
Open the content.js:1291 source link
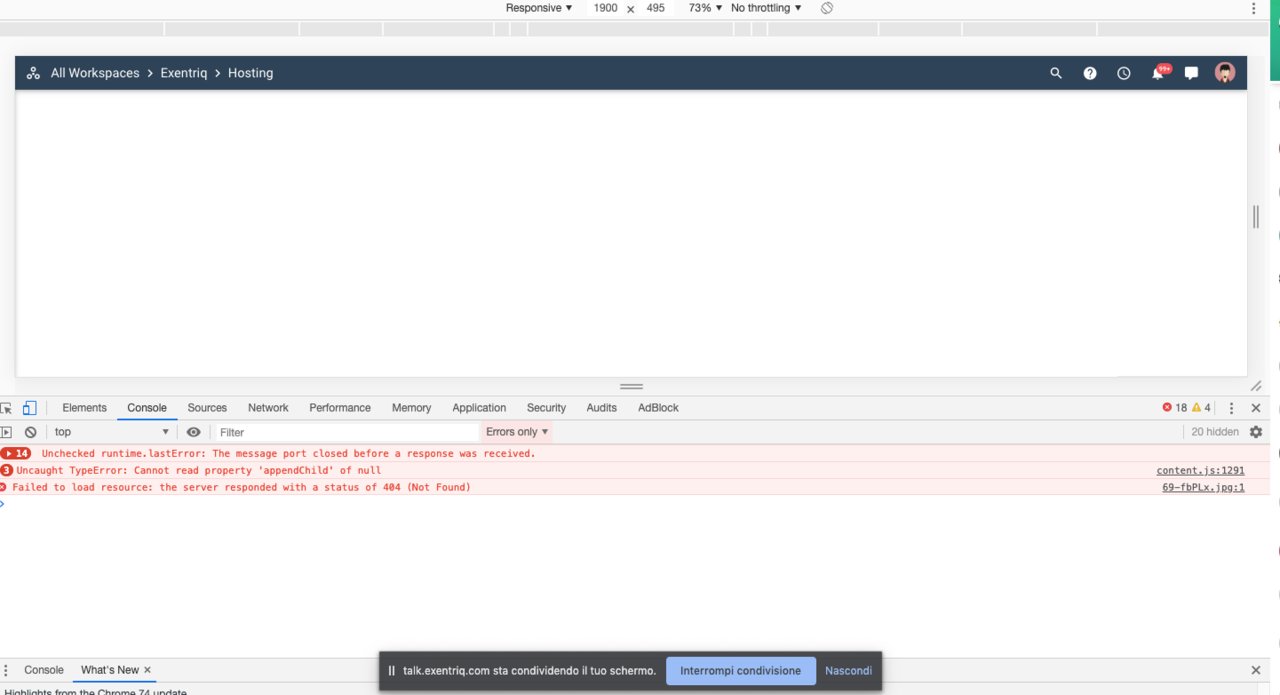1200,470
